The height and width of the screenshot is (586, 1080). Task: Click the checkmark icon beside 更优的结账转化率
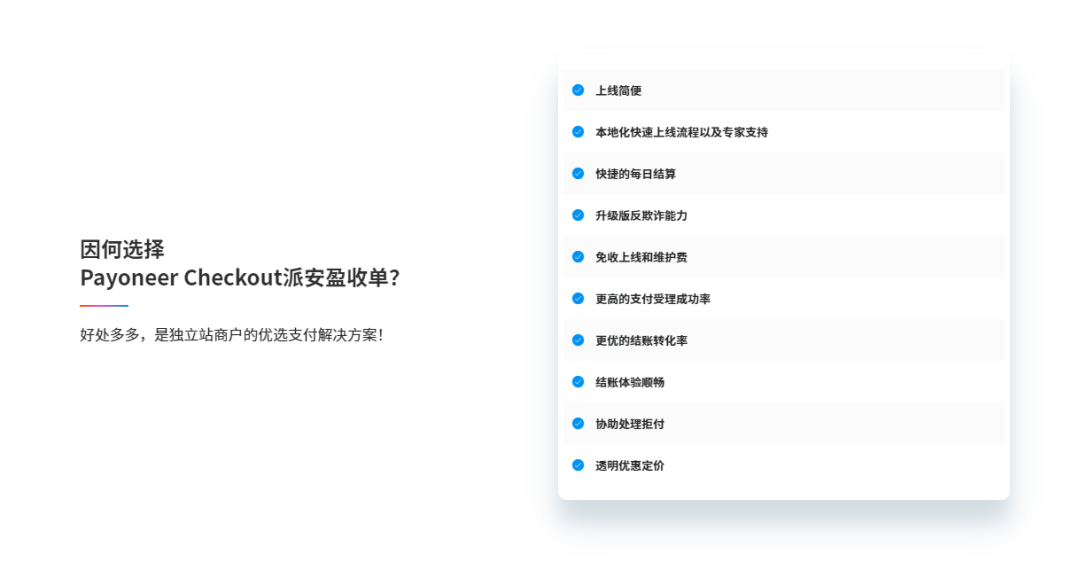pos(578,340)
